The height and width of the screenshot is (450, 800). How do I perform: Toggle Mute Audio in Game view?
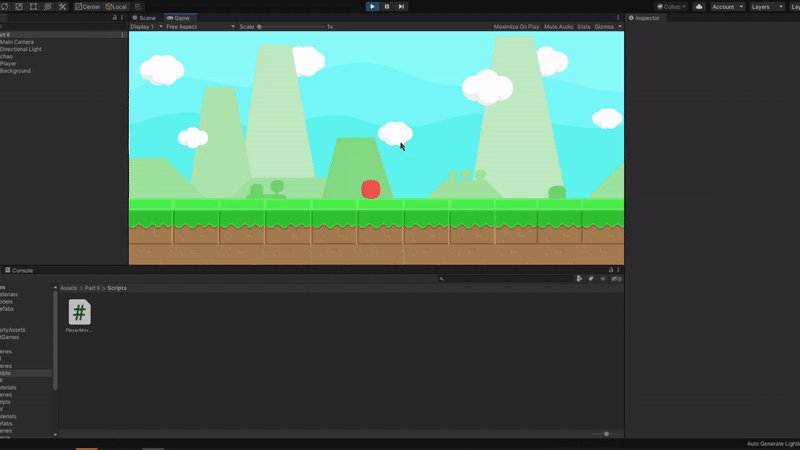(558, 27)
